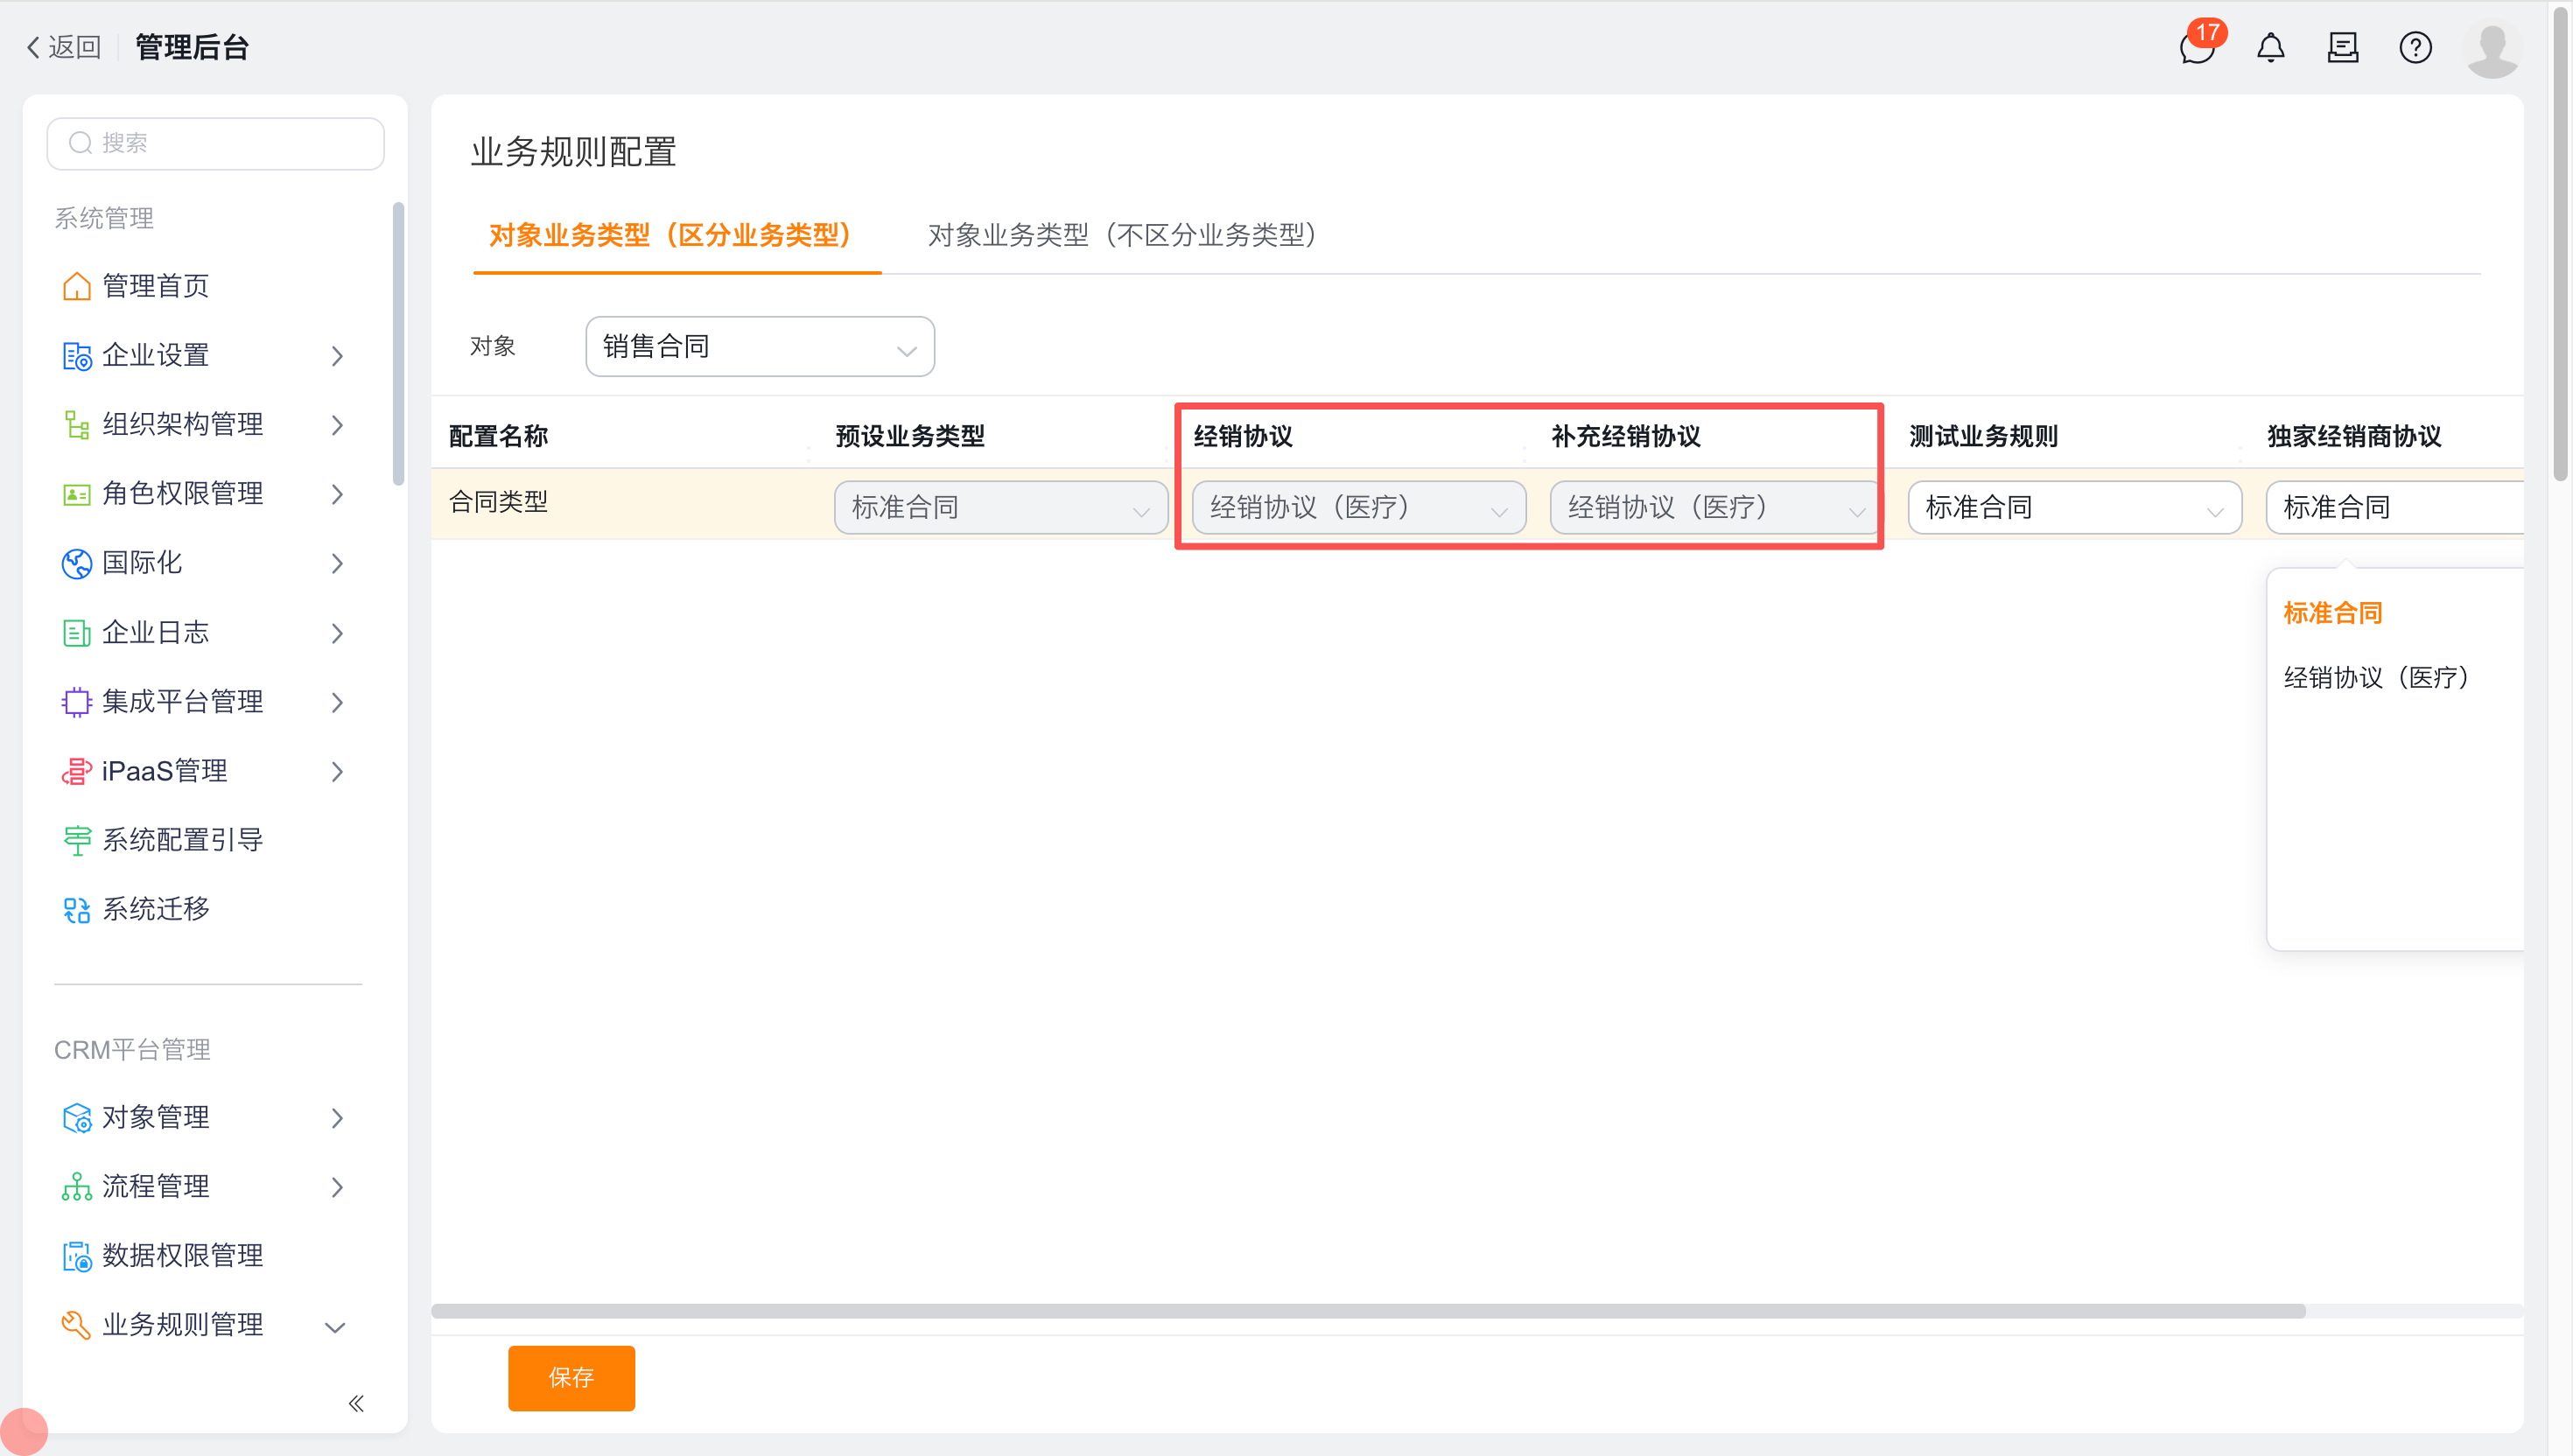Open the help question mark icon
Image resolution: width=2573 pixels, height=1456 pixels.
click(x=2415, y=47)
